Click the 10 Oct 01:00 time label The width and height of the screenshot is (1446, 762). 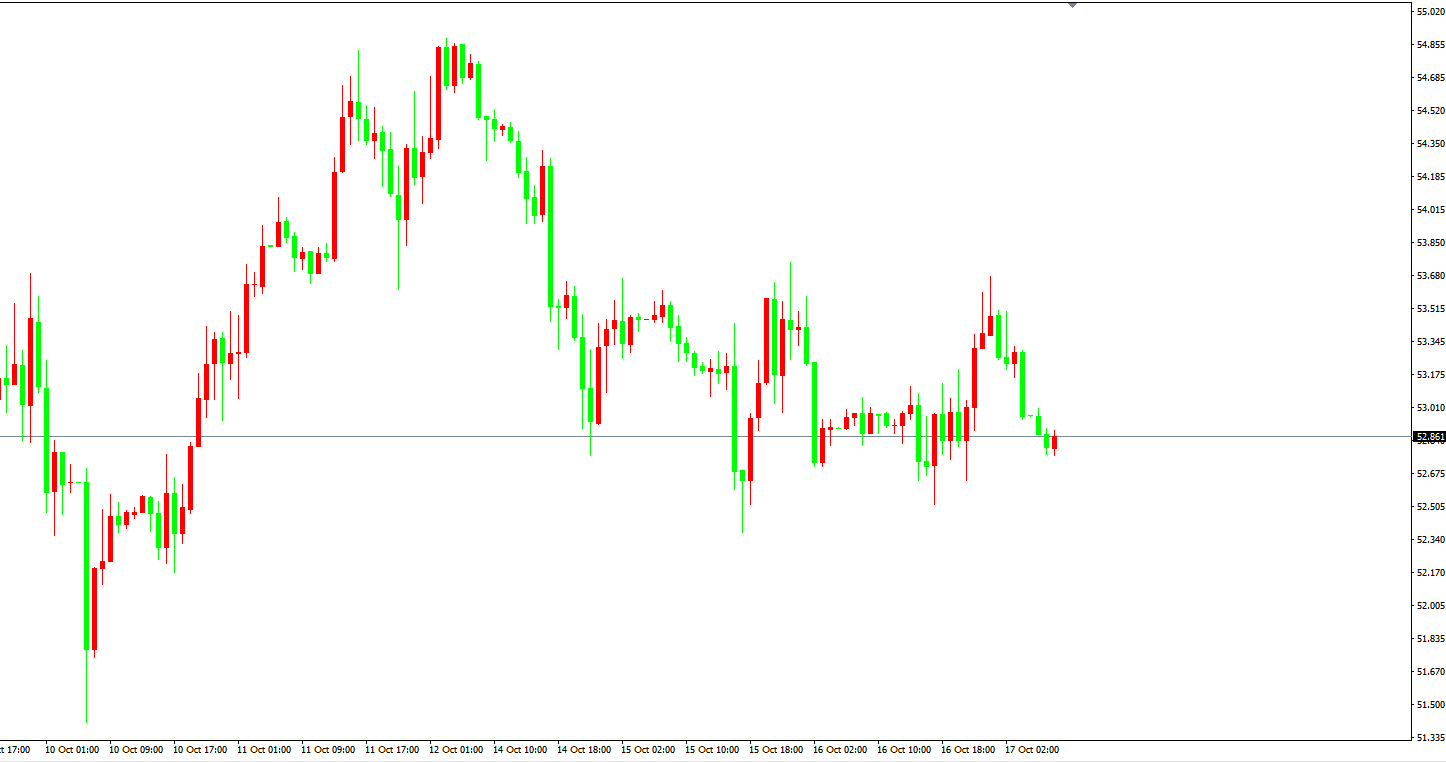[71, 749]
